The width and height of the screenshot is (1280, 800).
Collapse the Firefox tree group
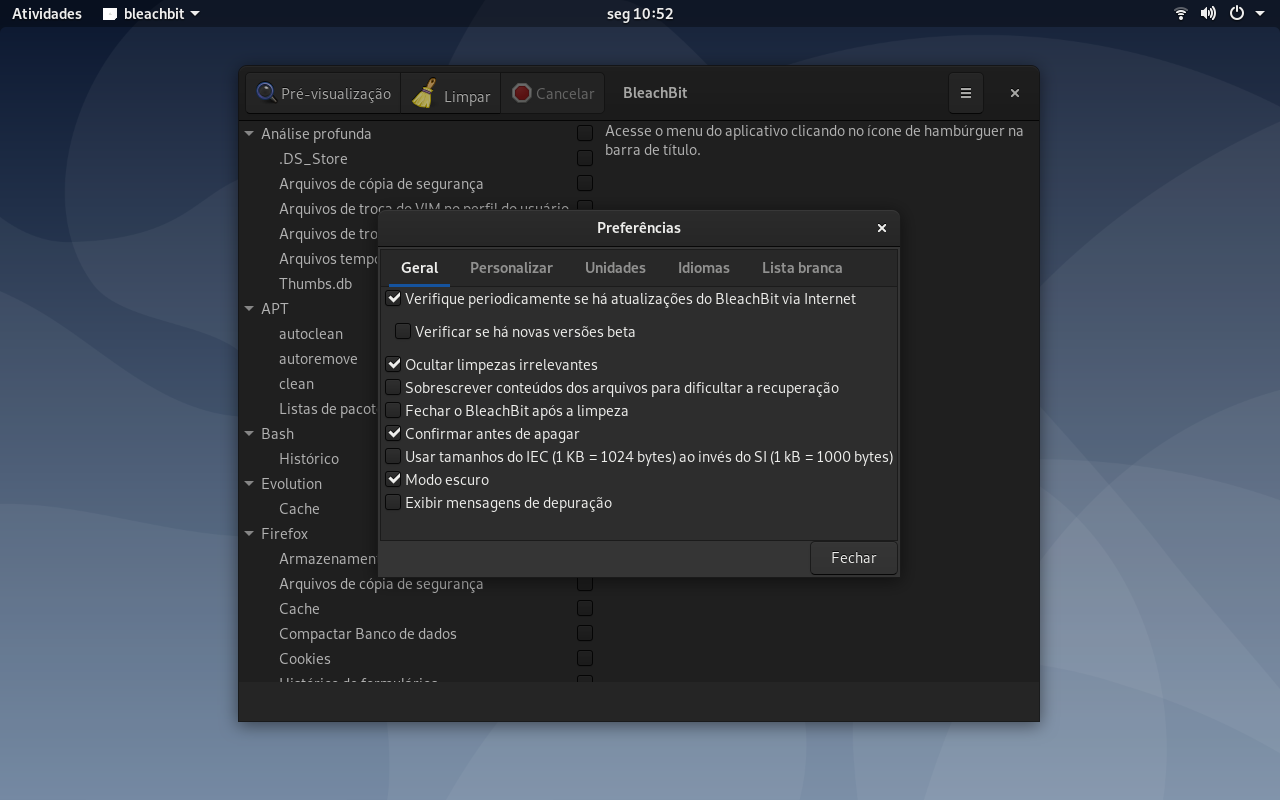pyautogui.click(x=249, y=533)
